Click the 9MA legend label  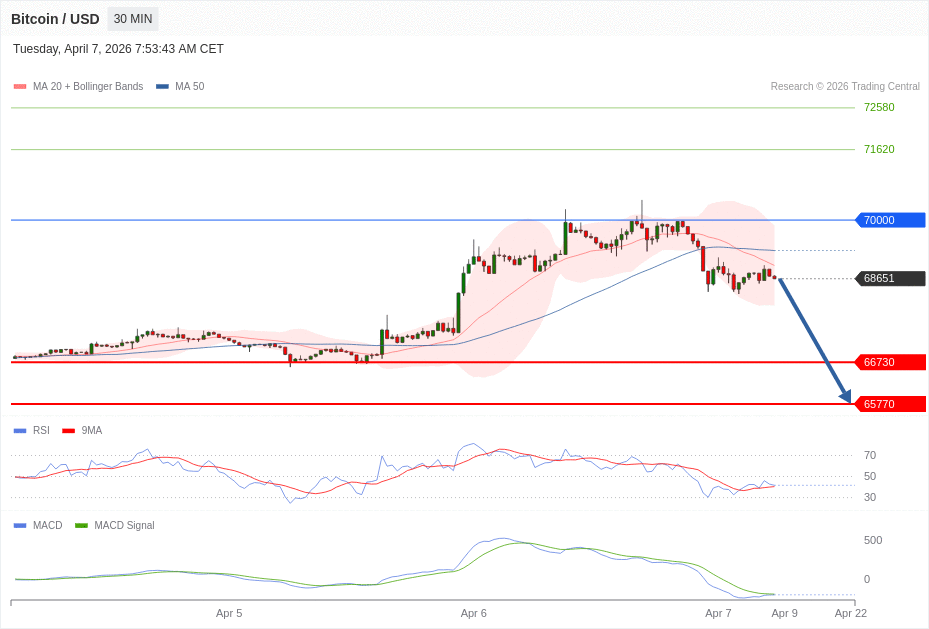pyautogui.click(x=92, y=431)
